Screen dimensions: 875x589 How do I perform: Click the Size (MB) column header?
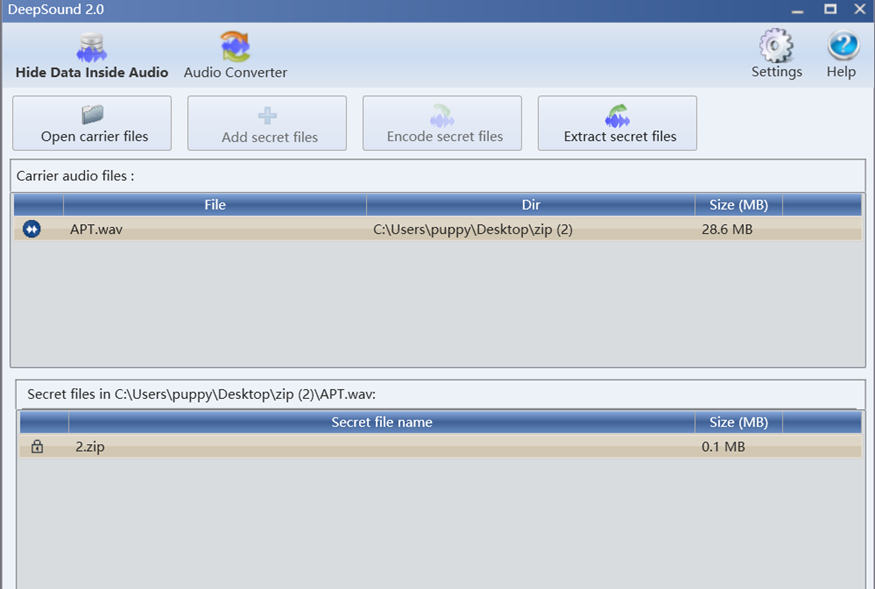(x=738, y=204)
